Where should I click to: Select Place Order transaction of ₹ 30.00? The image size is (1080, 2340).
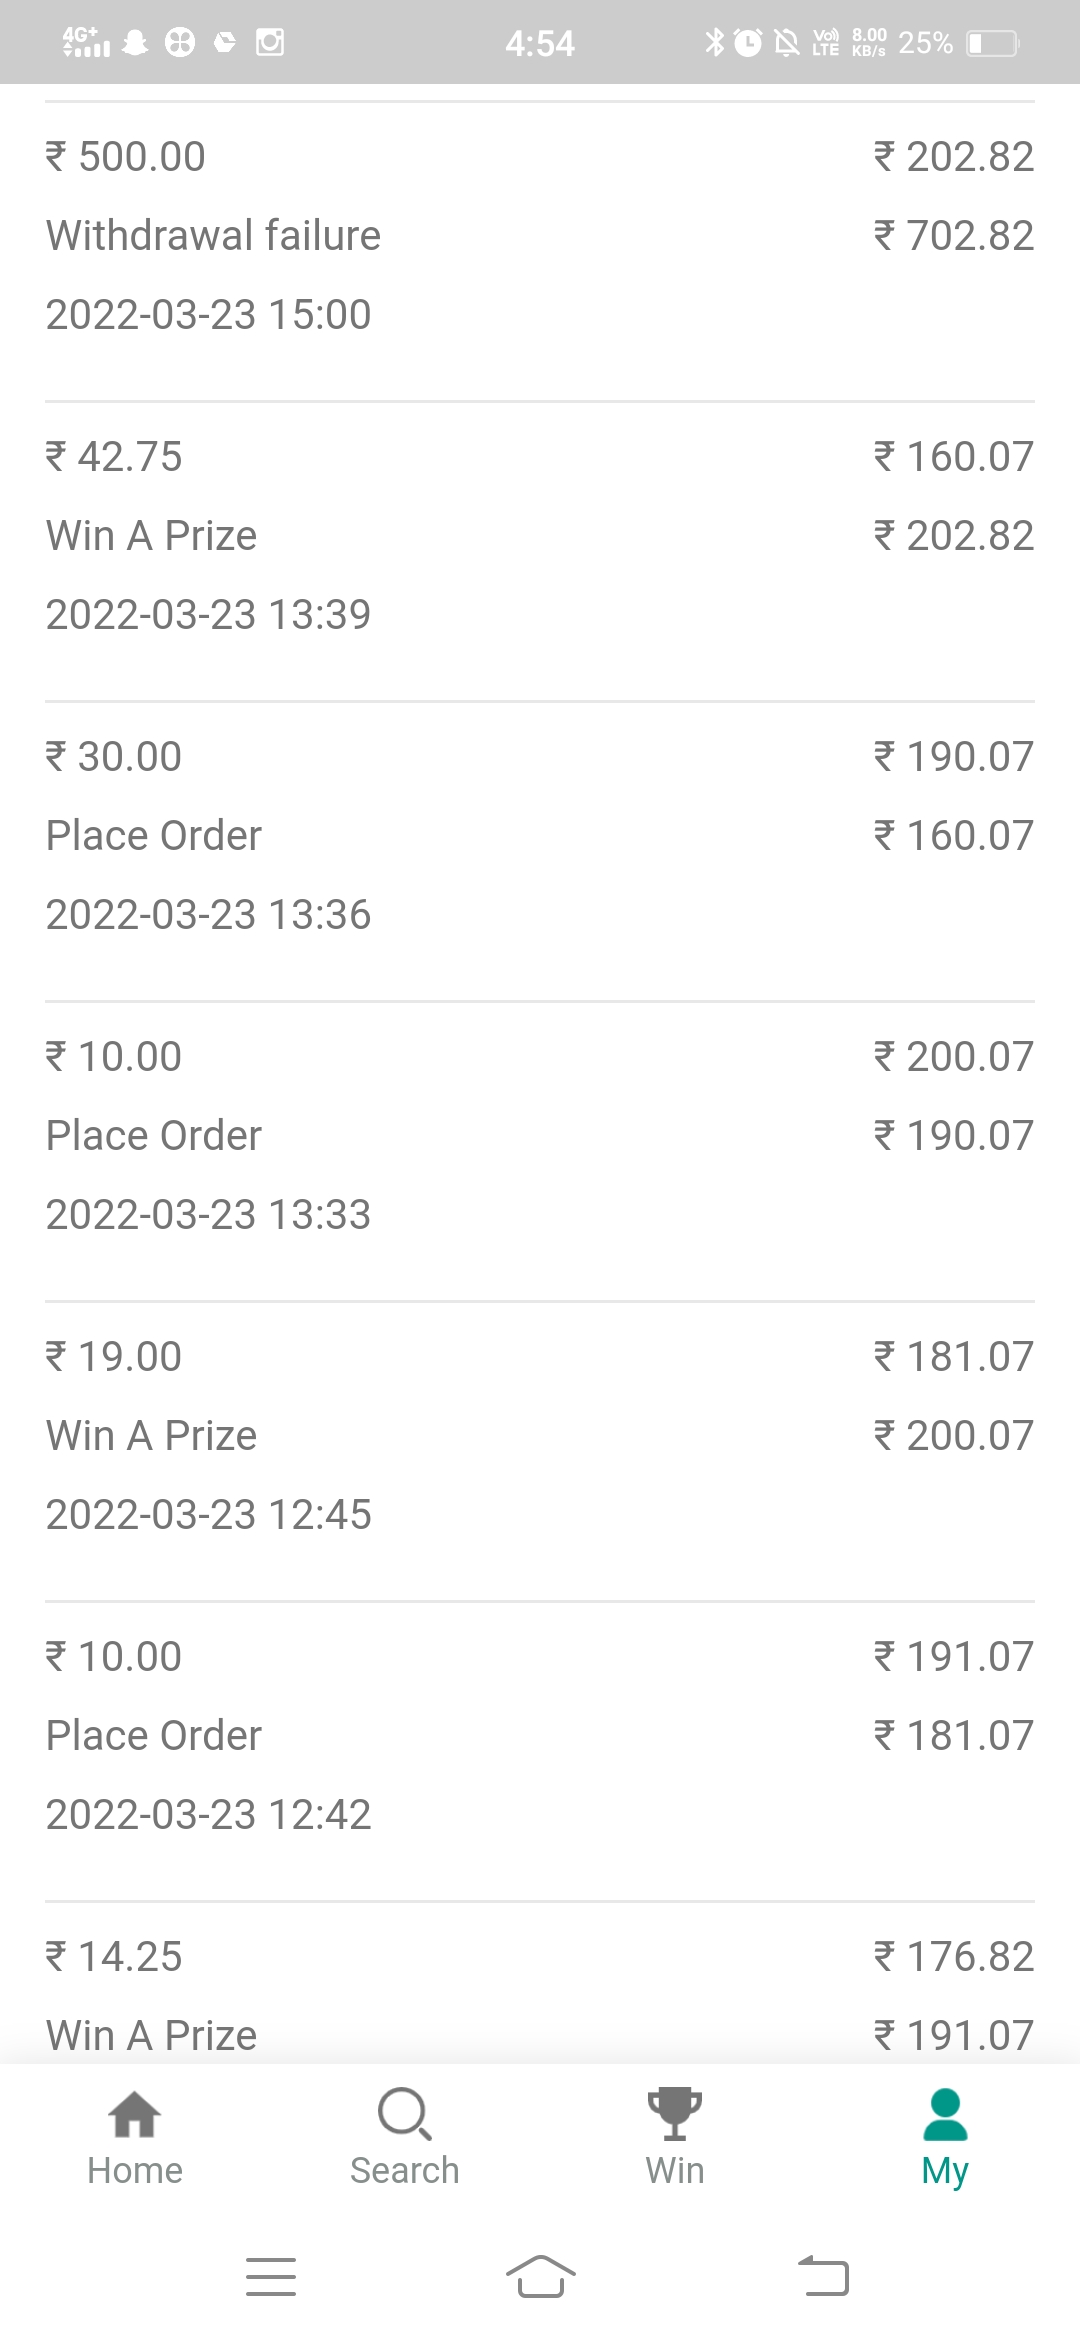540,836
